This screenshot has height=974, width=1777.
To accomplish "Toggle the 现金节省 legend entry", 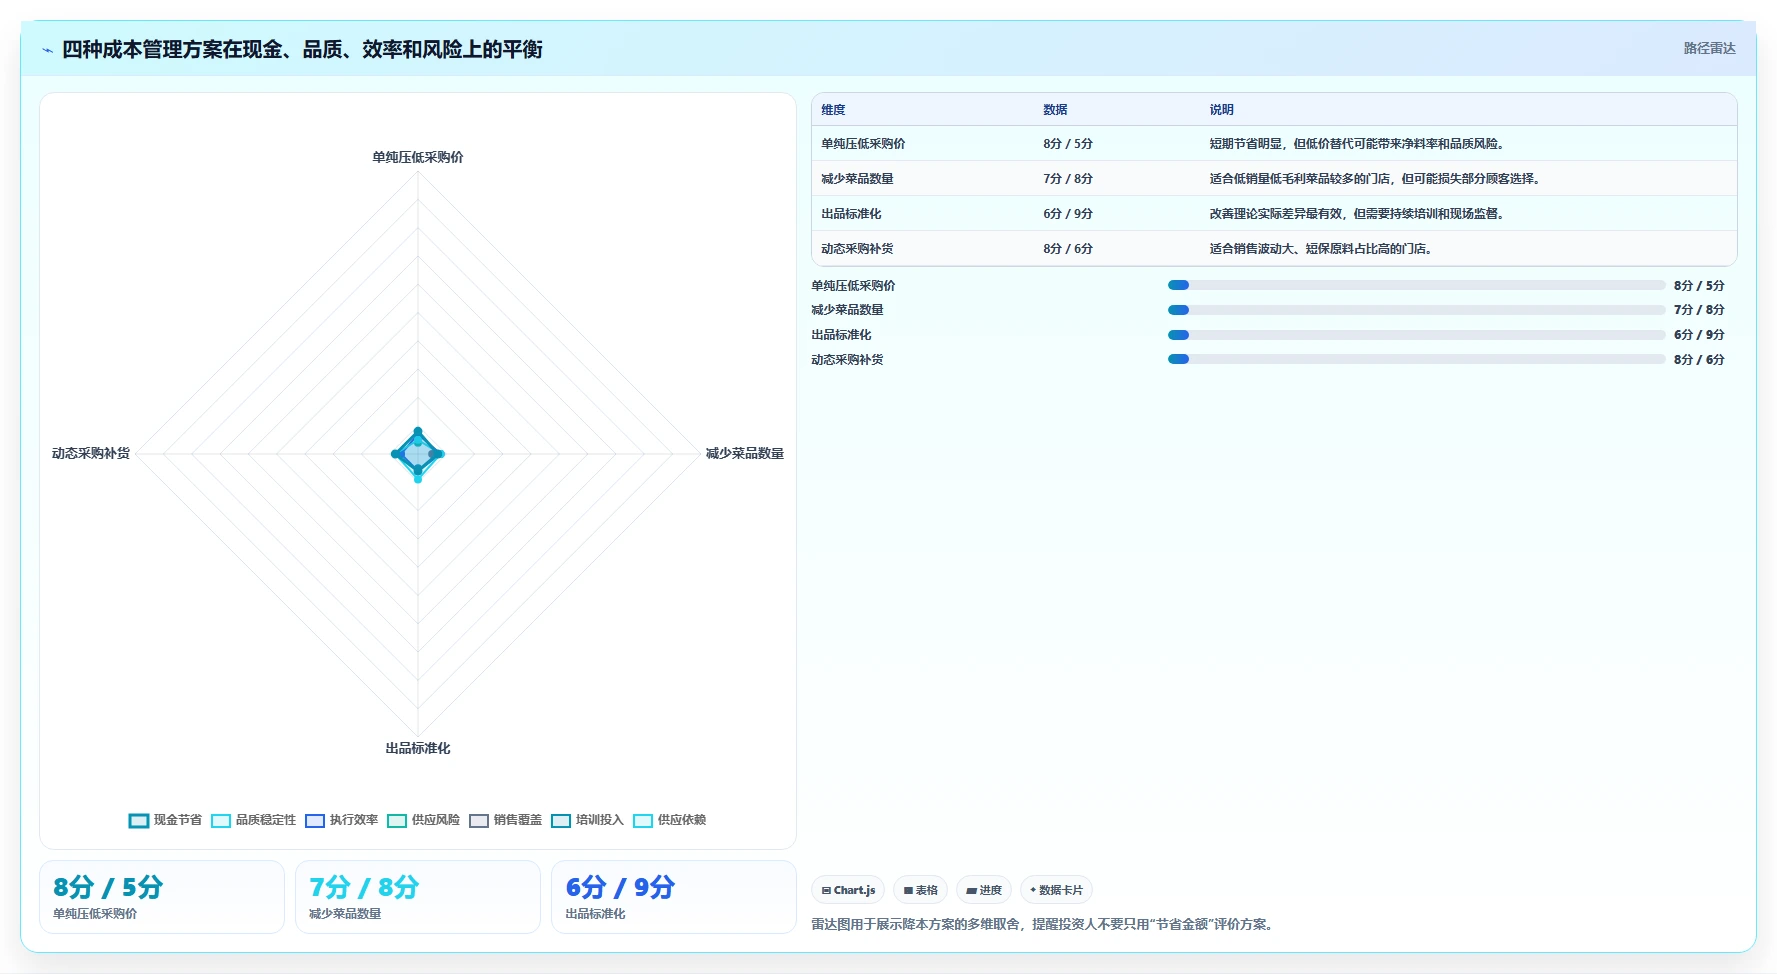I will 165,820.
